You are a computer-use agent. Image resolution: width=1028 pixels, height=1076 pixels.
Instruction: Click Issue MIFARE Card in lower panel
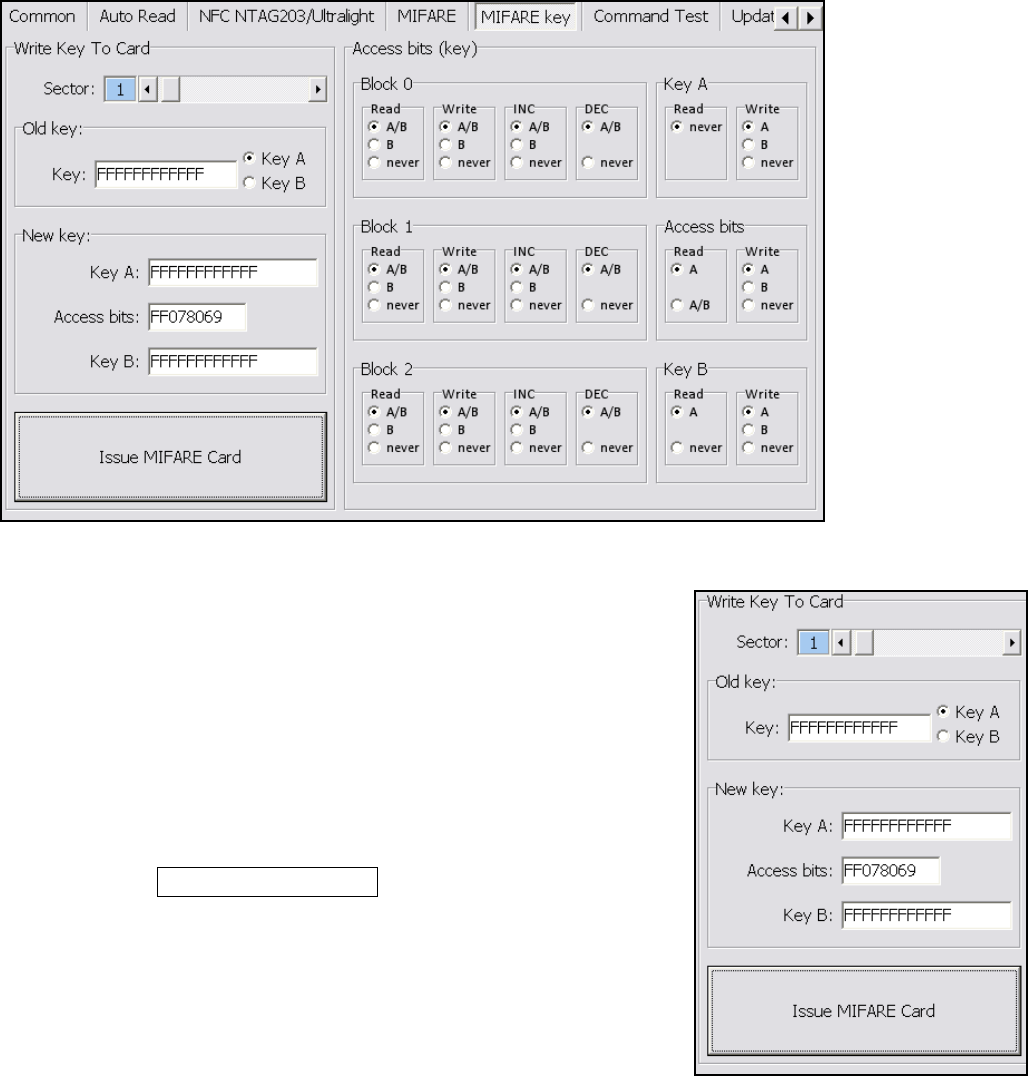pos(864,1011)
